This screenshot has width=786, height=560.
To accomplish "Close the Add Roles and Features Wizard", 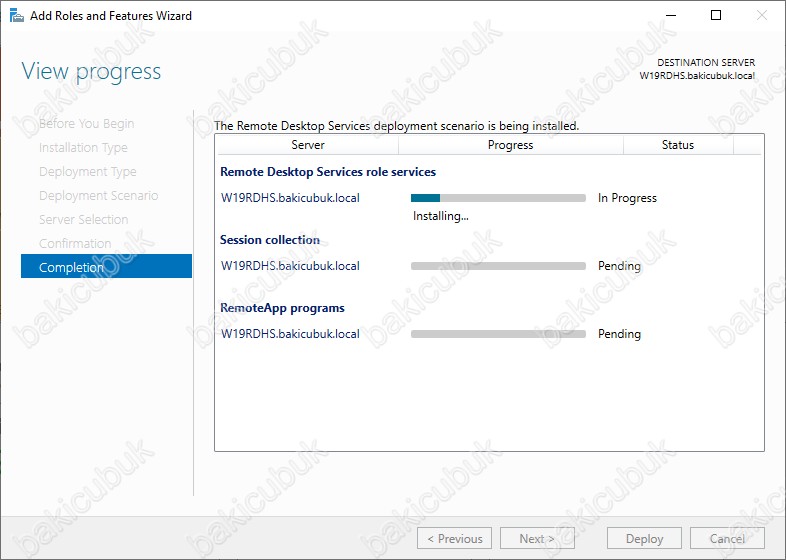I will (x=761, y=16).
